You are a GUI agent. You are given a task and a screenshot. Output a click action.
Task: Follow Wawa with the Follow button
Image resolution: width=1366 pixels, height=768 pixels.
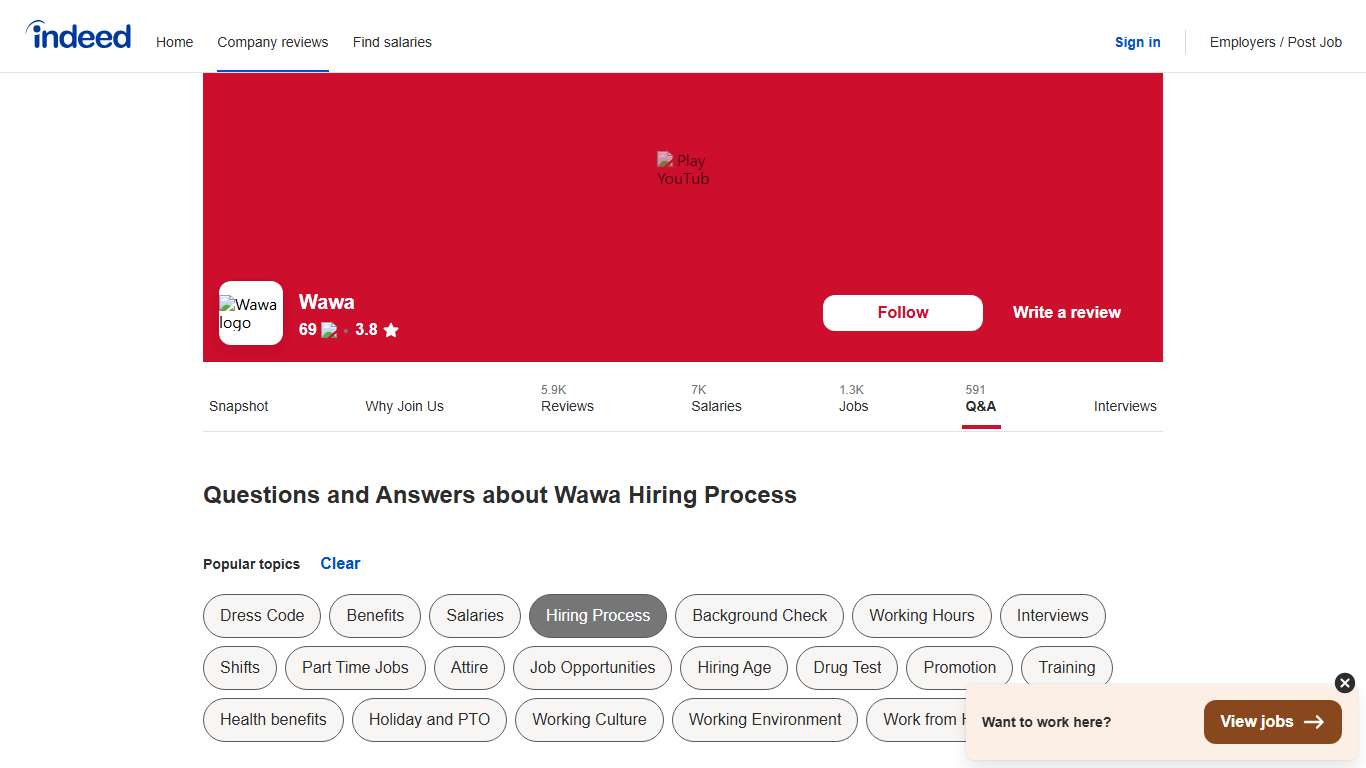tap(902, 312)
